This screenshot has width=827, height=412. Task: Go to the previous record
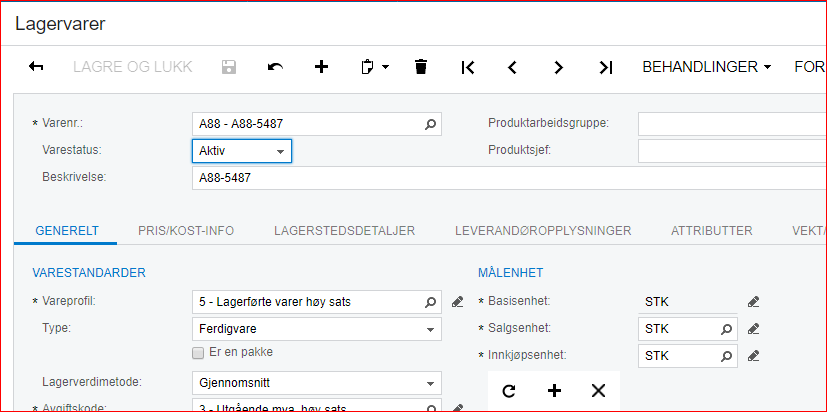(x=512, y=67)
